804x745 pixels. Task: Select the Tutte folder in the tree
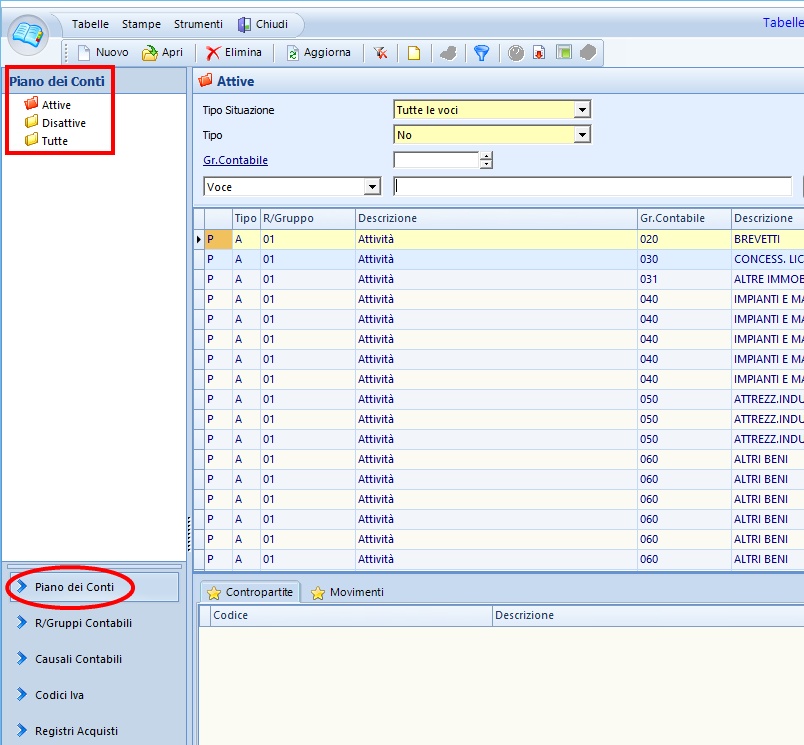point(55,141)
